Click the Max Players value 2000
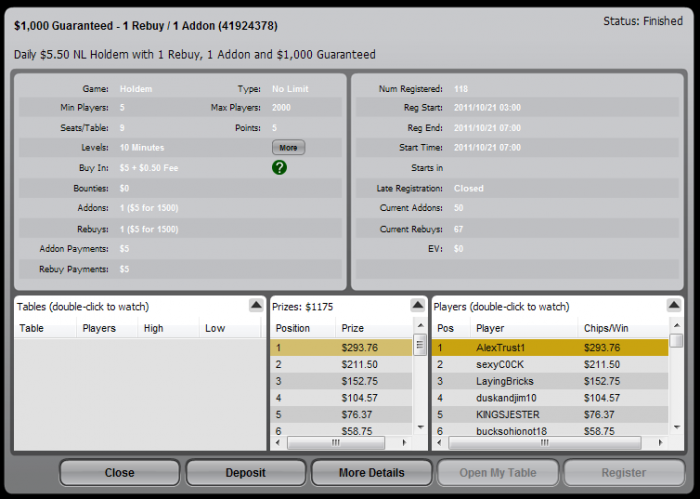The width and height of the screenshot is (700, 499). [281, 108]
